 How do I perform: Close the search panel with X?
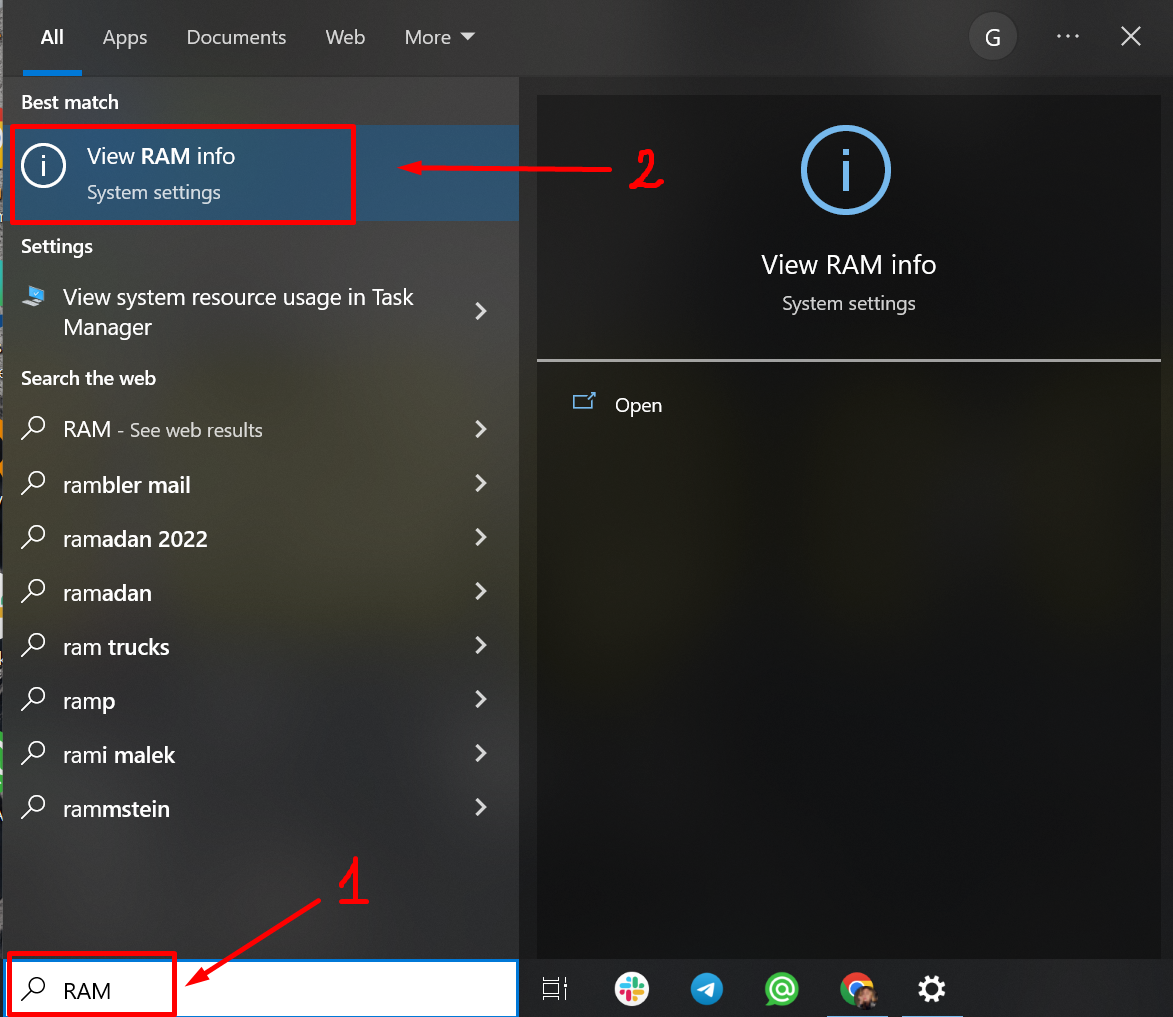1131,37
